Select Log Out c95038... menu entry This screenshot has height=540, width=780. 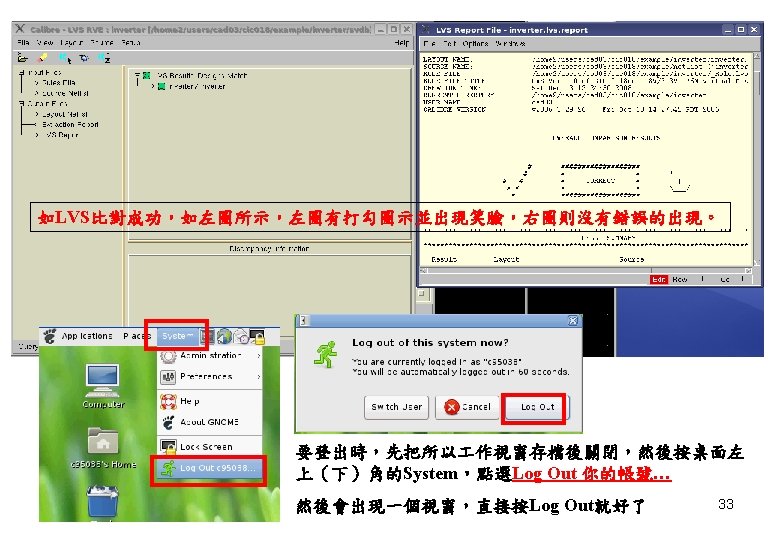(x=209, y=468)
